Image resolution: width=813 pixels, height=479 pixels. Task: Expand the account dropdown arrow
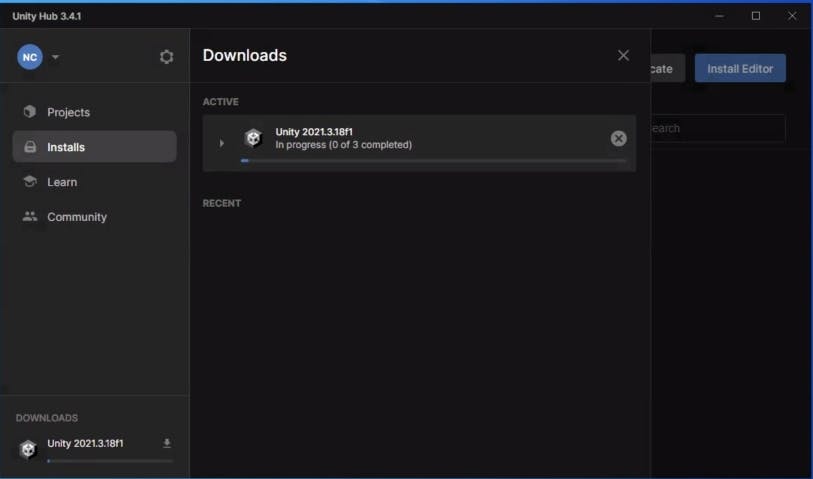(55, 57)
